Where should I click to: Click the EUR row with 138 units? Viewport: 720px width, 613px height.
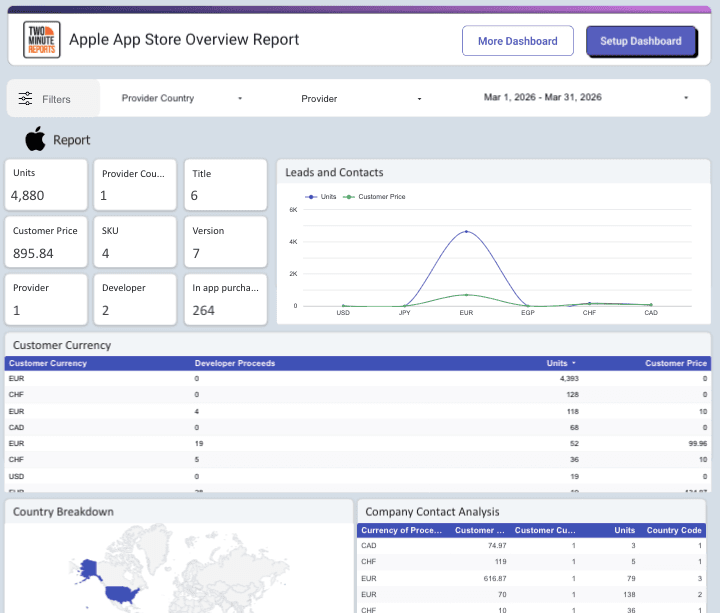click(531, 595)
